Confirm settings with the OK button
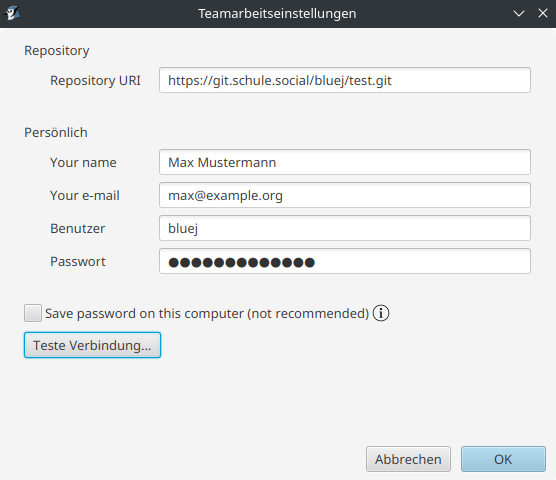Image resolution: width=556 pixels, height=480 pixels. (503, 459)
